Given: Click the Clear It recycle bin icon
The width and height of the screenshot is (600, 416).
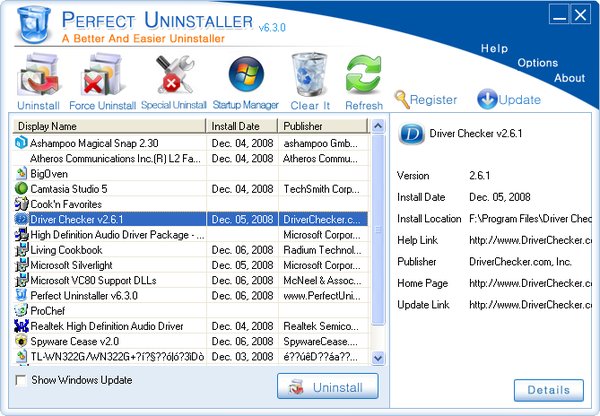Looking at the screenshot, I should [x=310, y=74].
